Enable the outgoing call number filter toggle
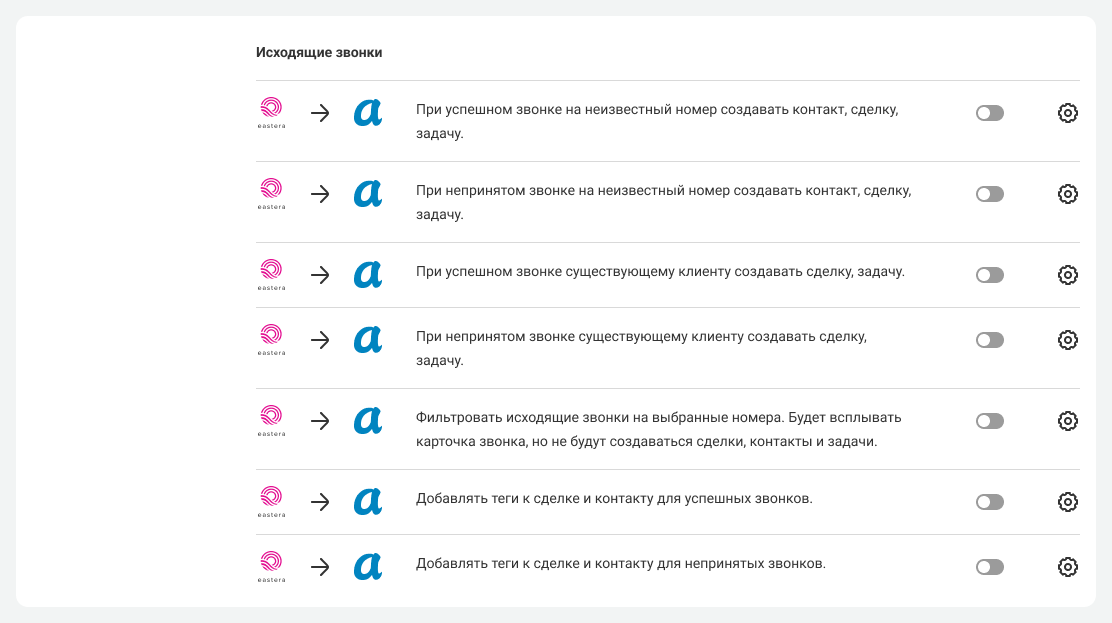 click(989, 421)
